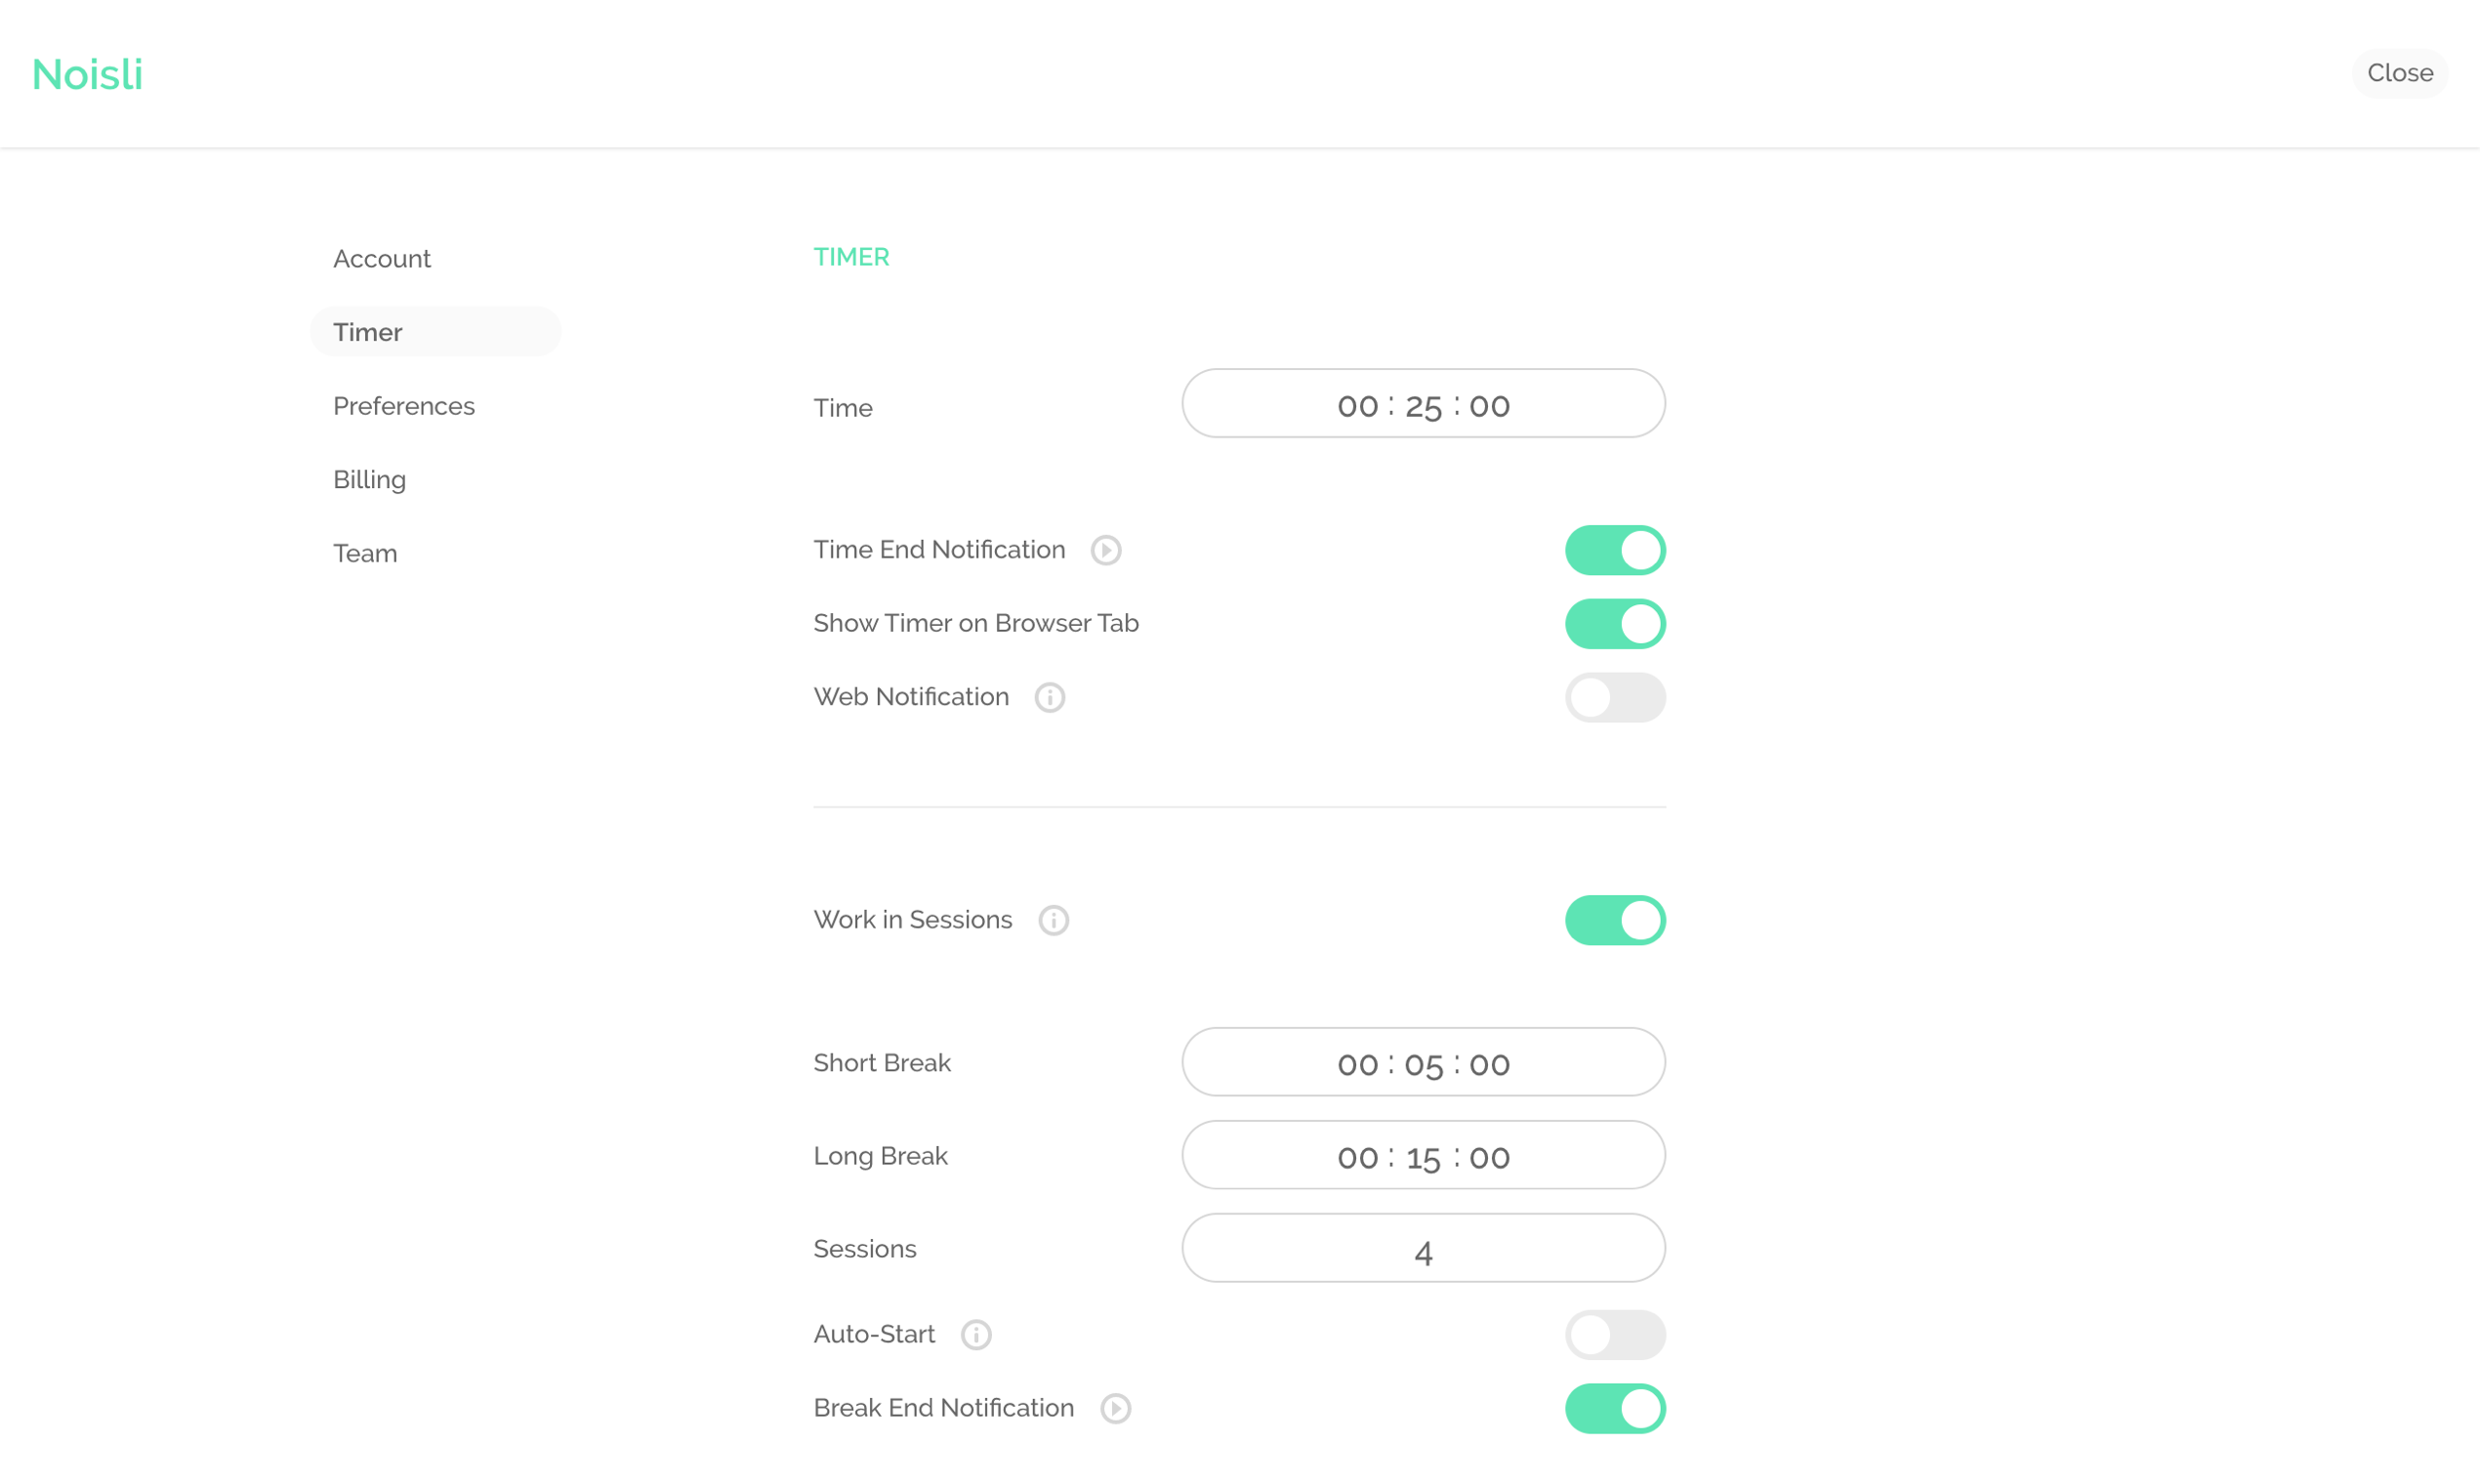Disable Time End Notification toggle
This screenshot has width=2480, height=1484.
click(x=1614, y=550)
